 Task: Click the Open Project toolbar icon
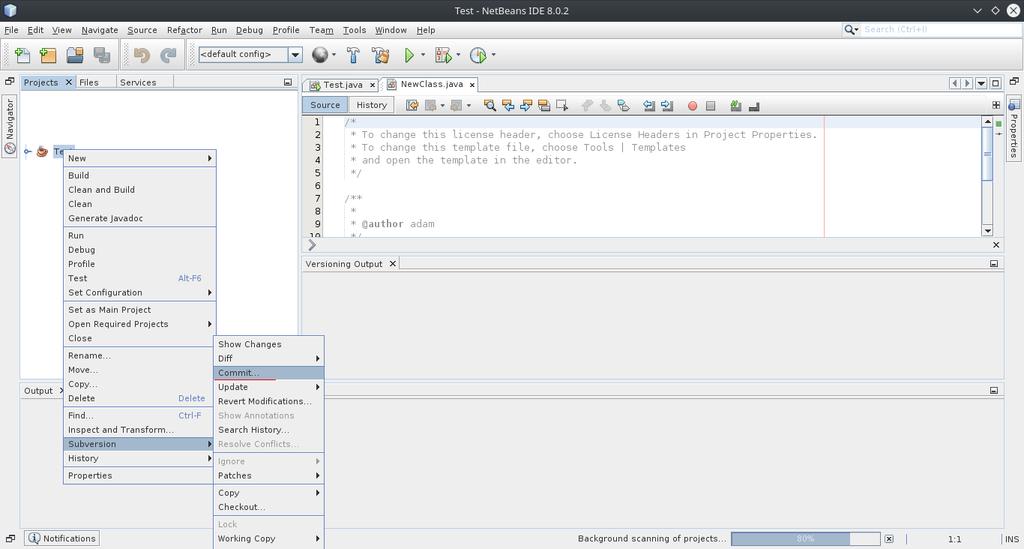[x=74, y=55]
